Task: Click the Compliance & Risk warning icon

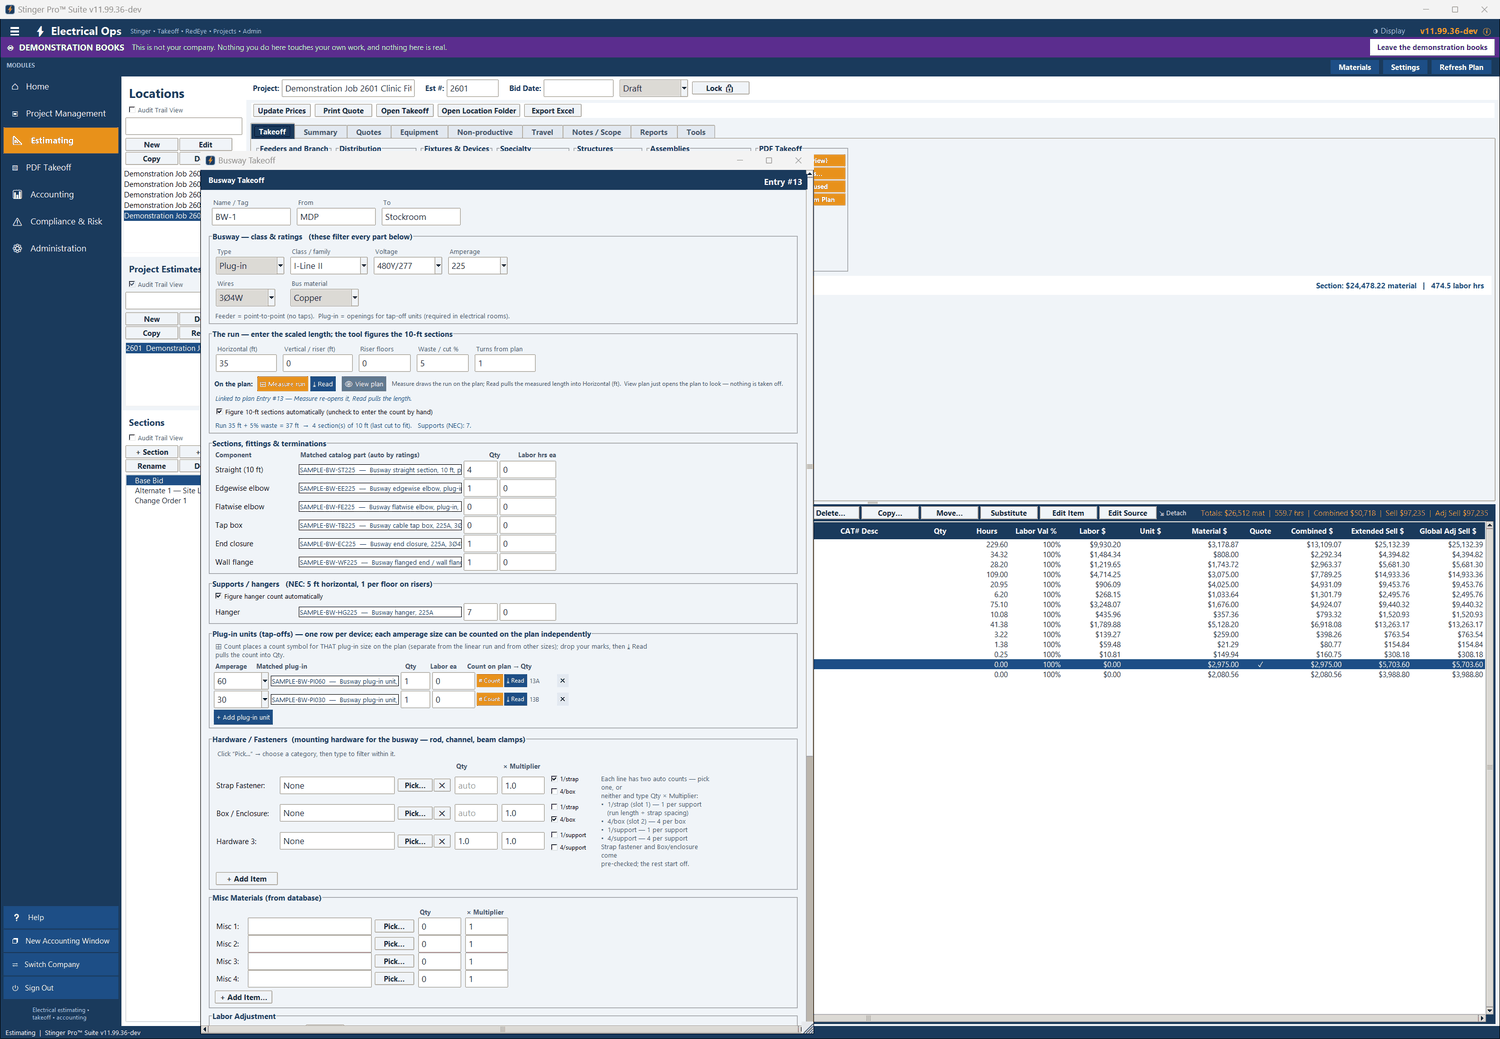Action: [16, 222]
